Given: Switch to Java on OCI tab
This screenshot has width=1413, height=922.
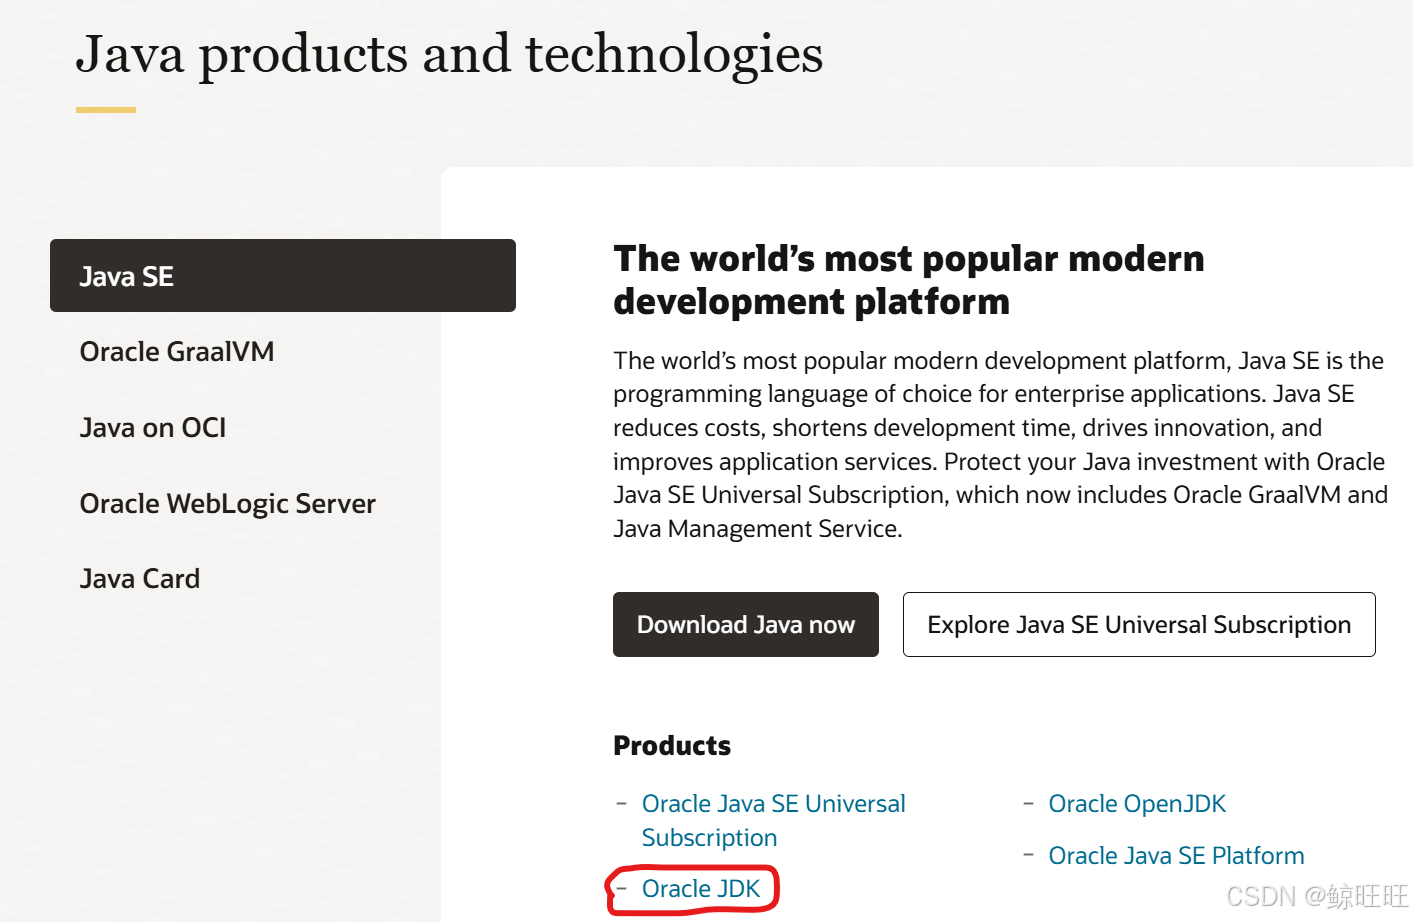Looking at the screenshot, I should click(x=153, y=428).
